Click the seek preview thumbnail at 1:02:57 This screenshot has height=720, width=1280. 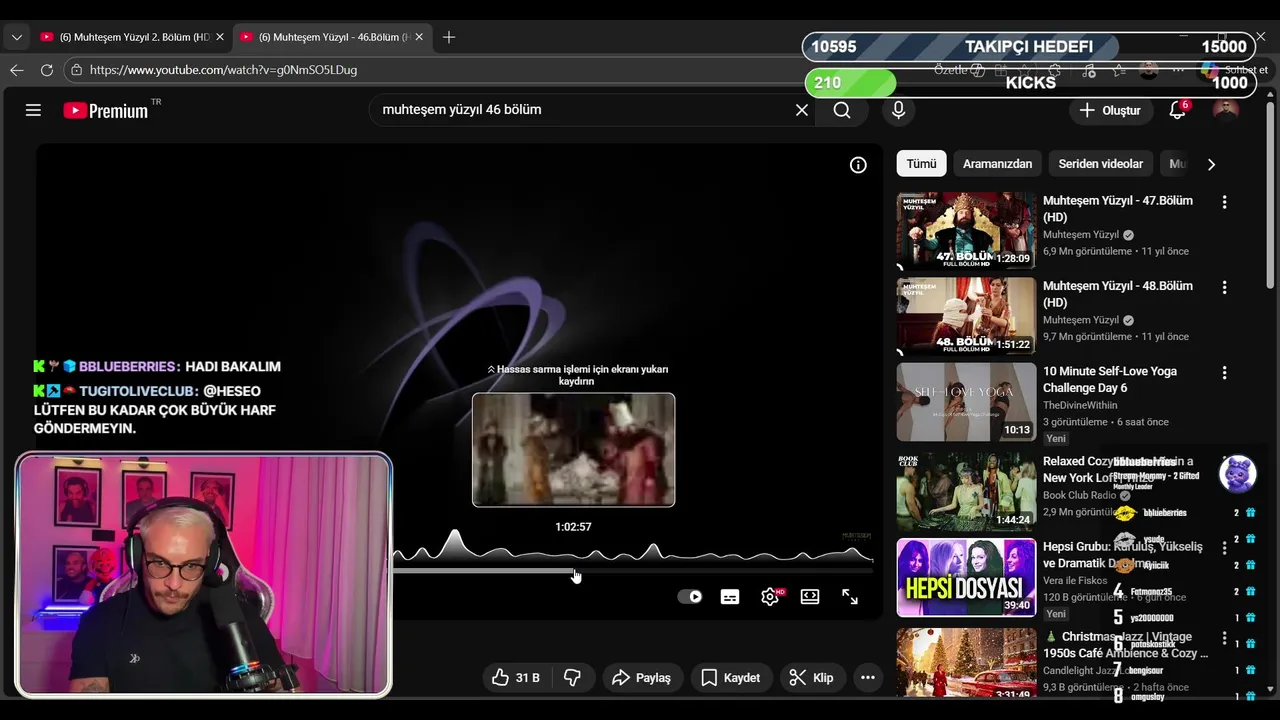point(573,450)
